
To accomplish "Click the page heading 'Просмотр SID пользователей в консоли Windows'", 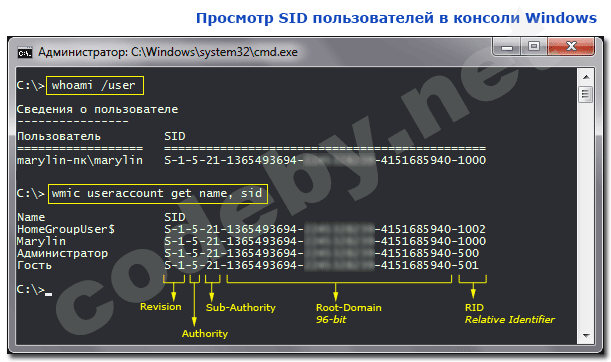I will point(396,18).
